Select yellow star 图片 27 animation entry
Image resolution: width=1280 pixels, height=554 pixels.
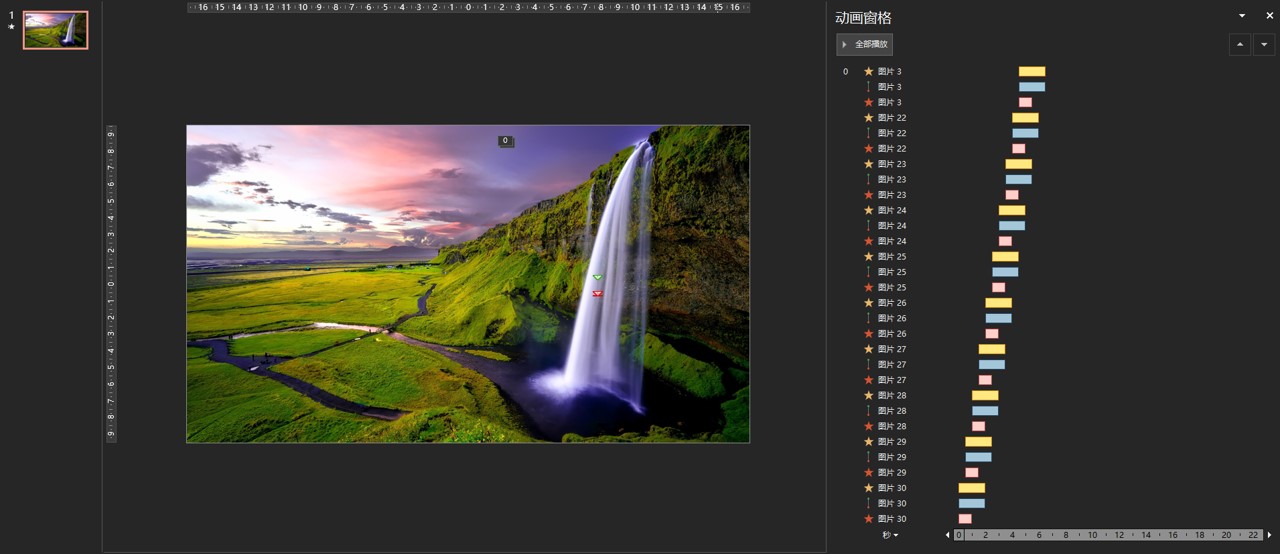click(892, 349)
